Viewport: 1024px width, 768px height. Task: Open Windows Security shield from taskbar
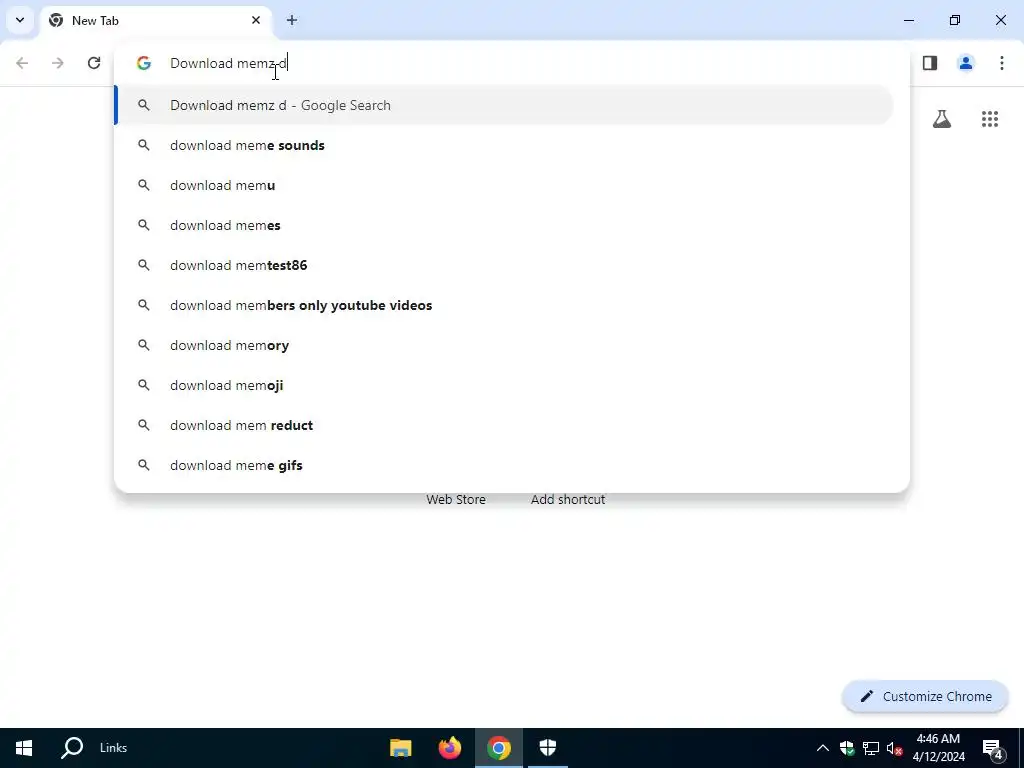[547, 748]
